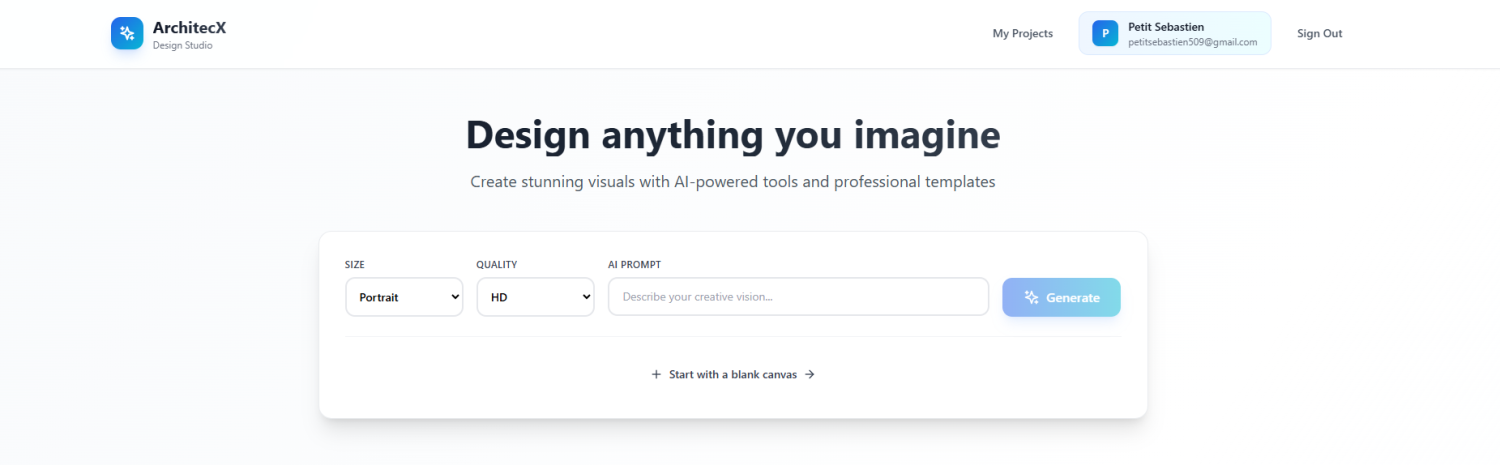Click the Design Studio subtitle under the logo
This screenshot has width=1500, height=465.
click(x=182, y=45)
